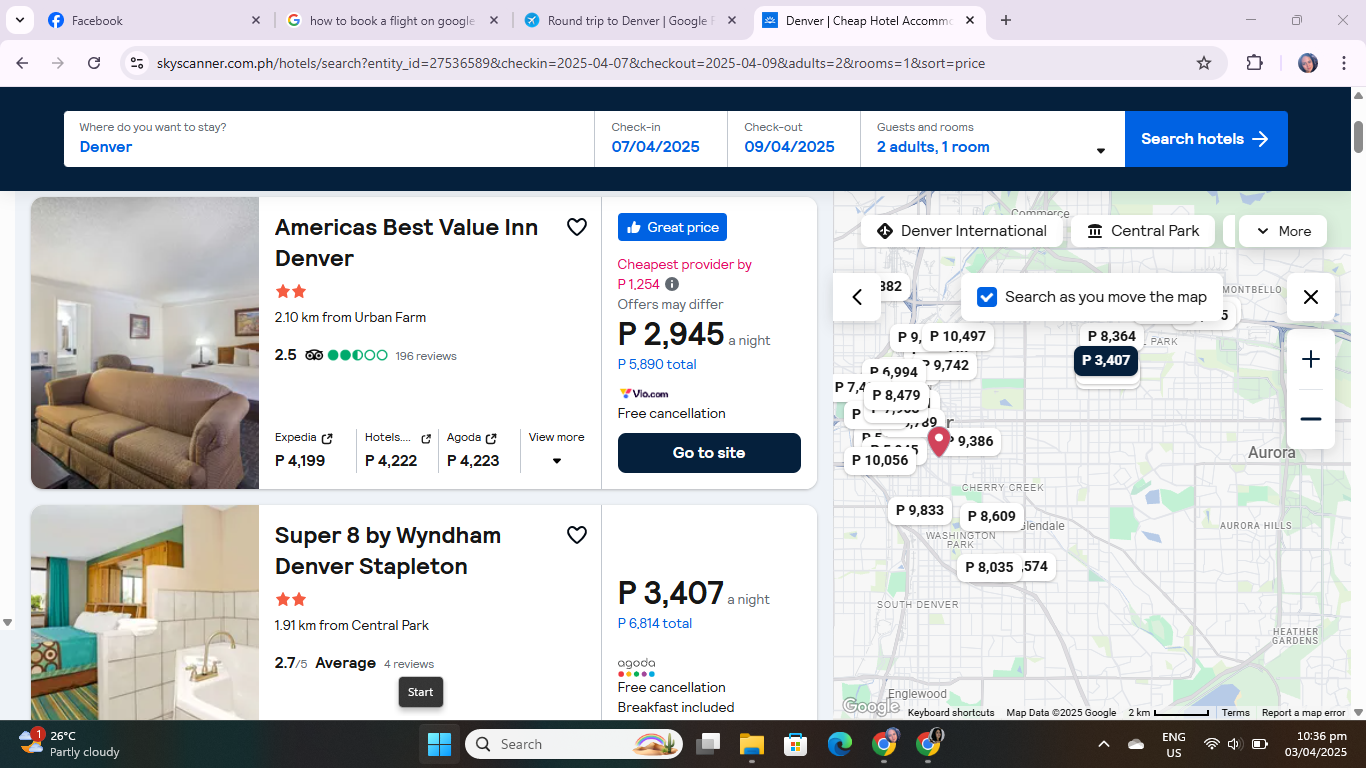Click the browser address bar URL
Image resolution: width=1366 pixels, height=768 pixels.
click(571, 63)
